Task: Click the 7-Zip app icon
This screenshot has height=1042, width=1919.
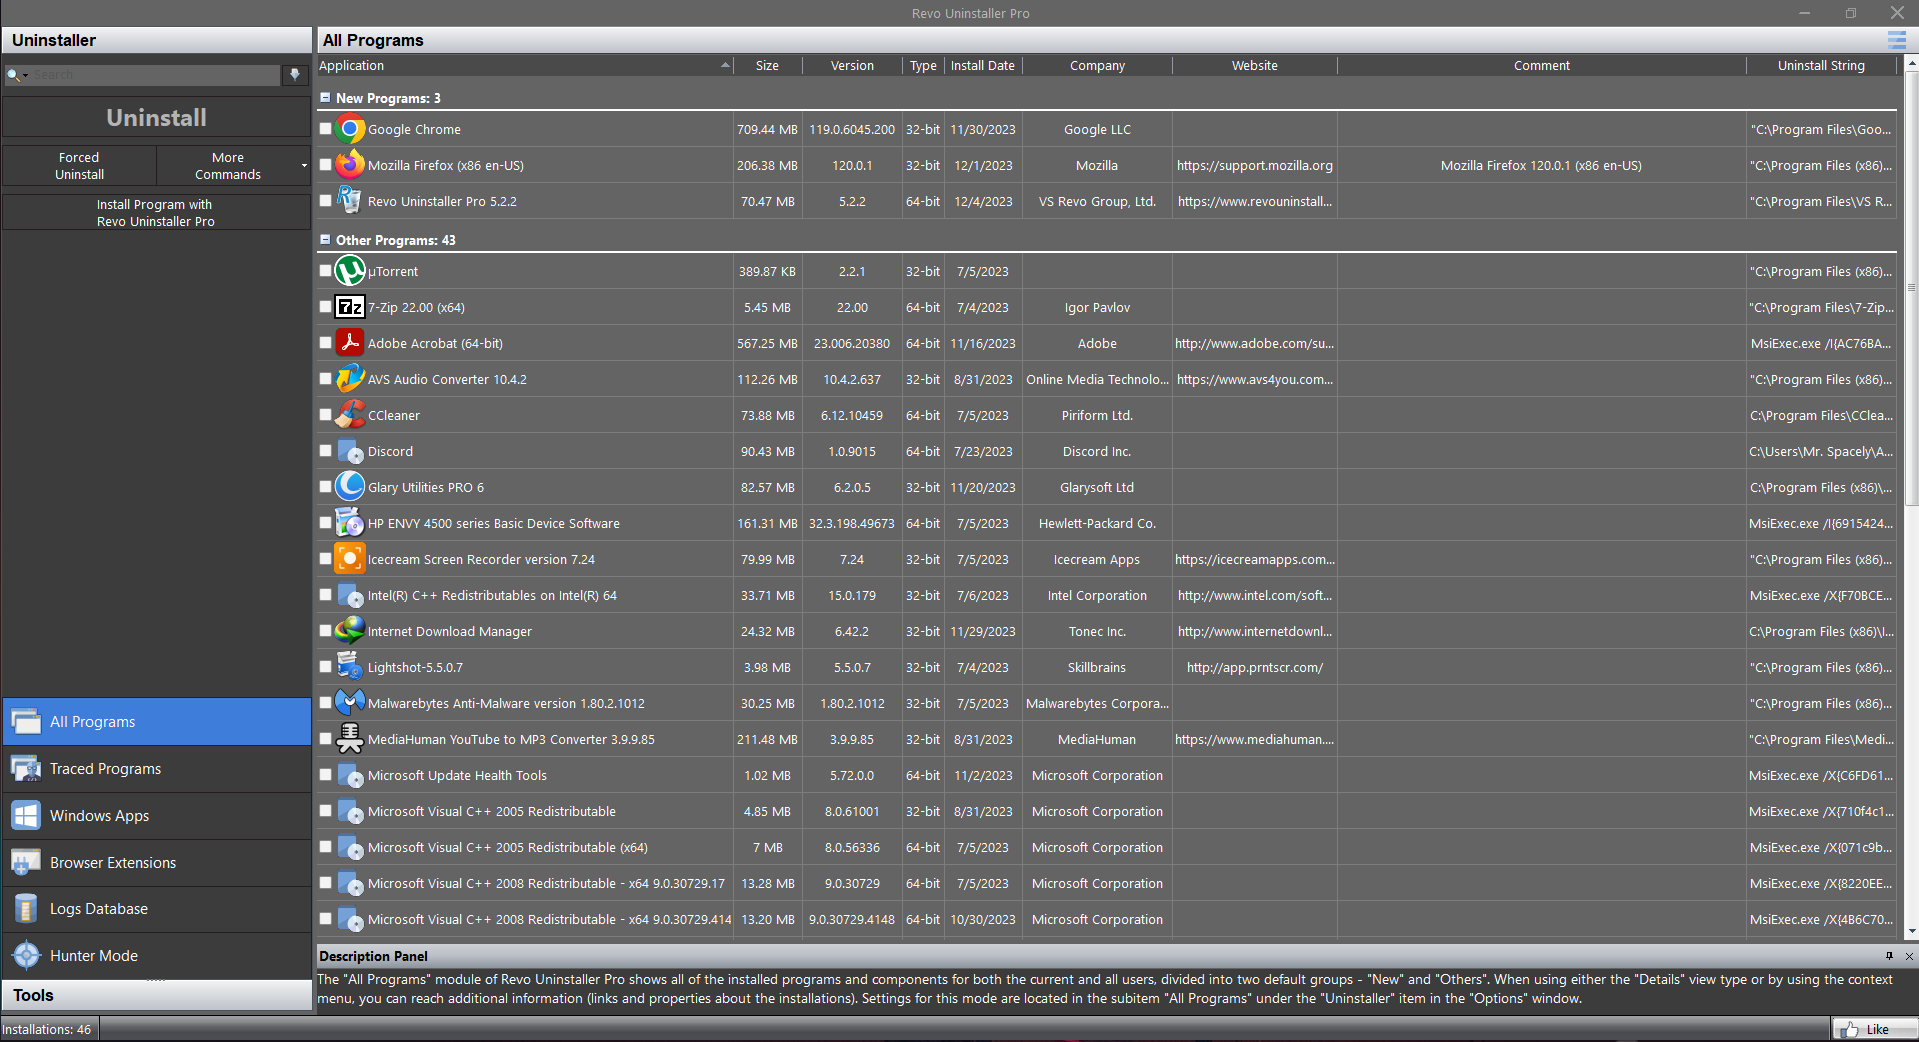Action: point(350,307)
